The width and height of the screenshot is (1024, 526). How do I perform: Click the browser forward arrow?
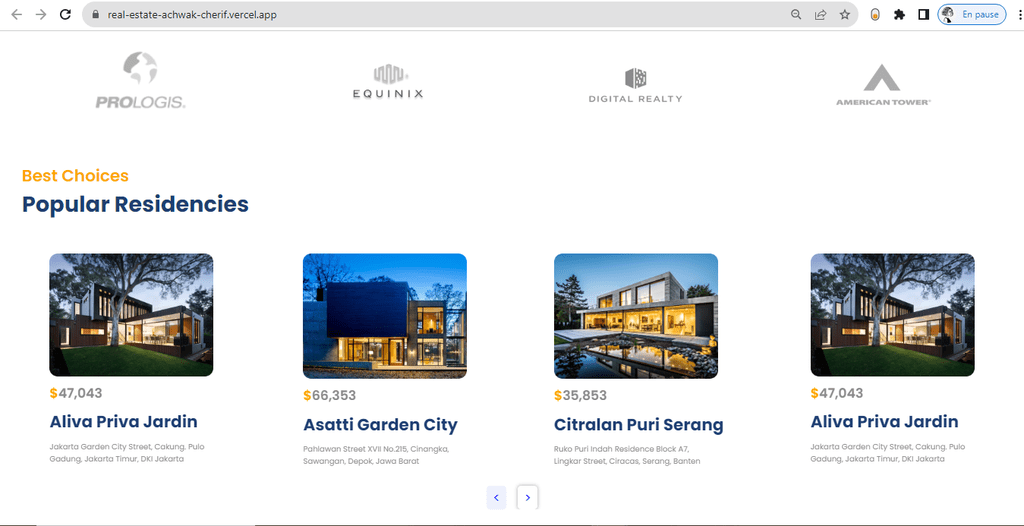pyautogui.click(x=40, y=14)
